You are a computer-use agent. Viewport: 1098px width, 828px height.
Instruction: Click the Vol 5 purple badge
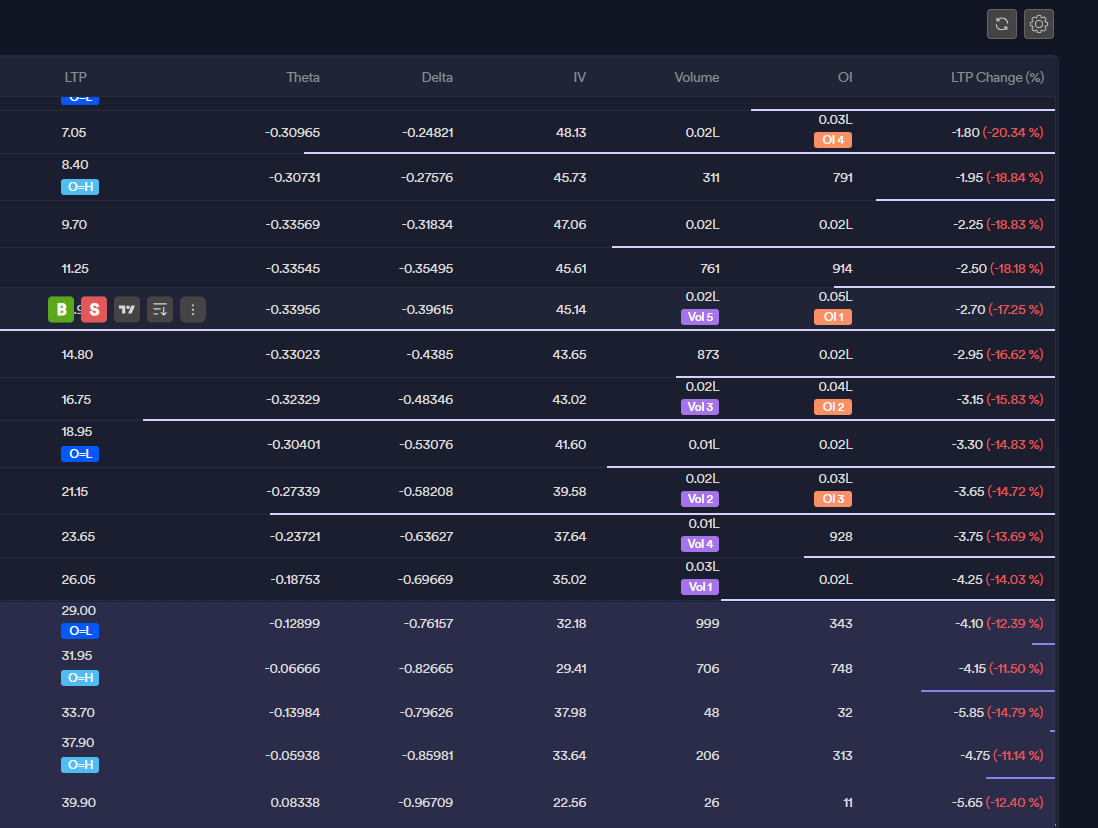coord(698,317)
